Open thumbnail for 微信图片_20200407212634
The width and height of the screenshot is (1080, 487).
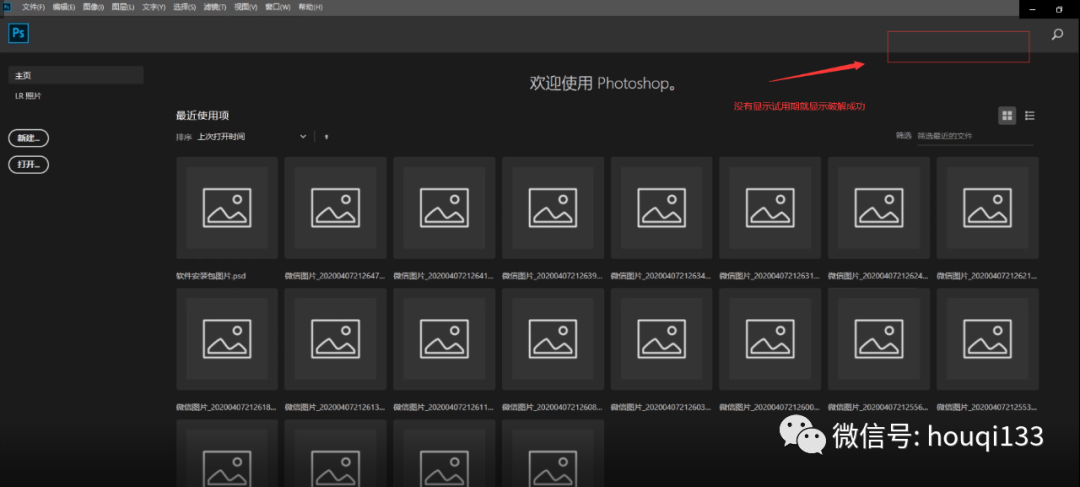coord(662,207)
